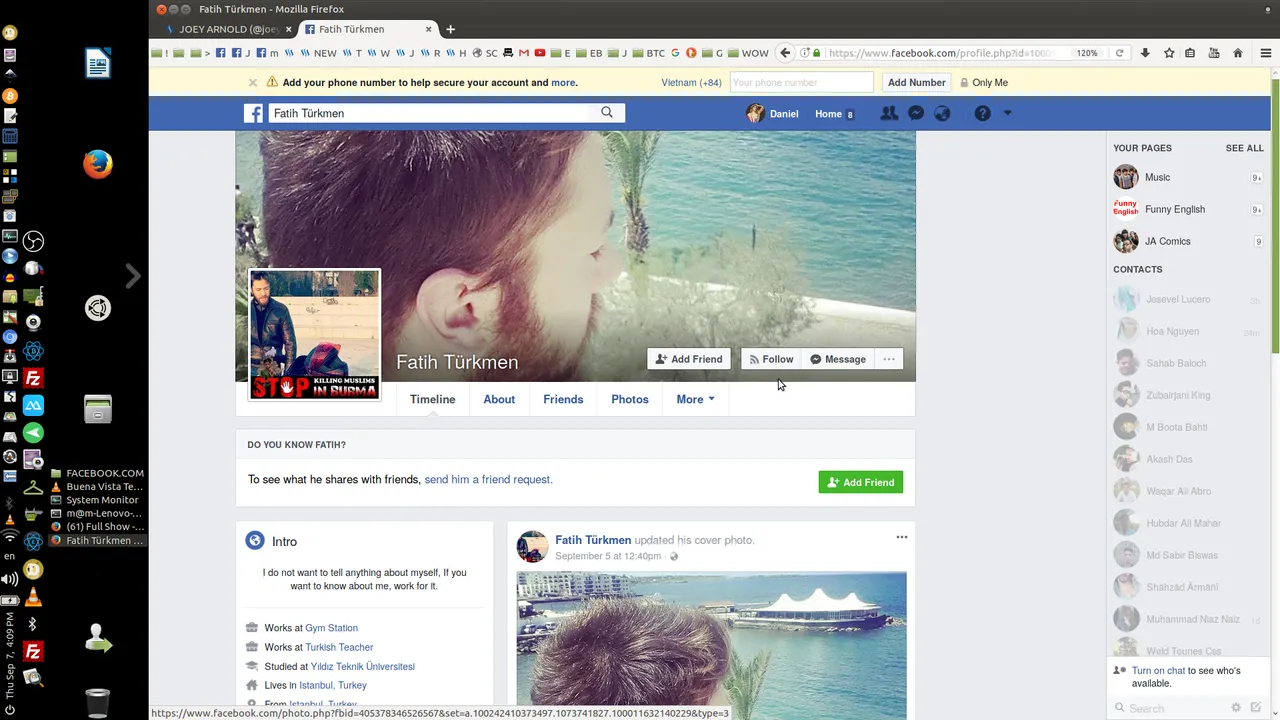Switch to the Photos tab
This screenshot has height=720, width=1280.
(630, 399)
